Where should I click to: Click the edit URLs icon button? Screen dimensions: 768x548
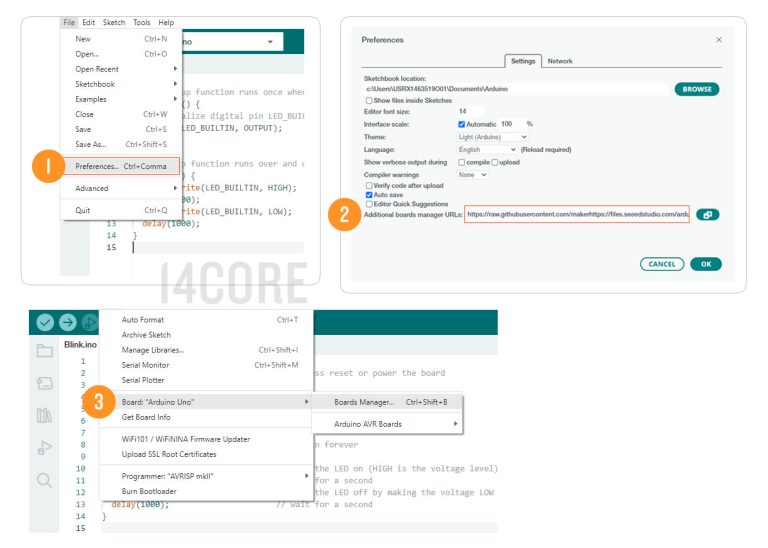707,215
